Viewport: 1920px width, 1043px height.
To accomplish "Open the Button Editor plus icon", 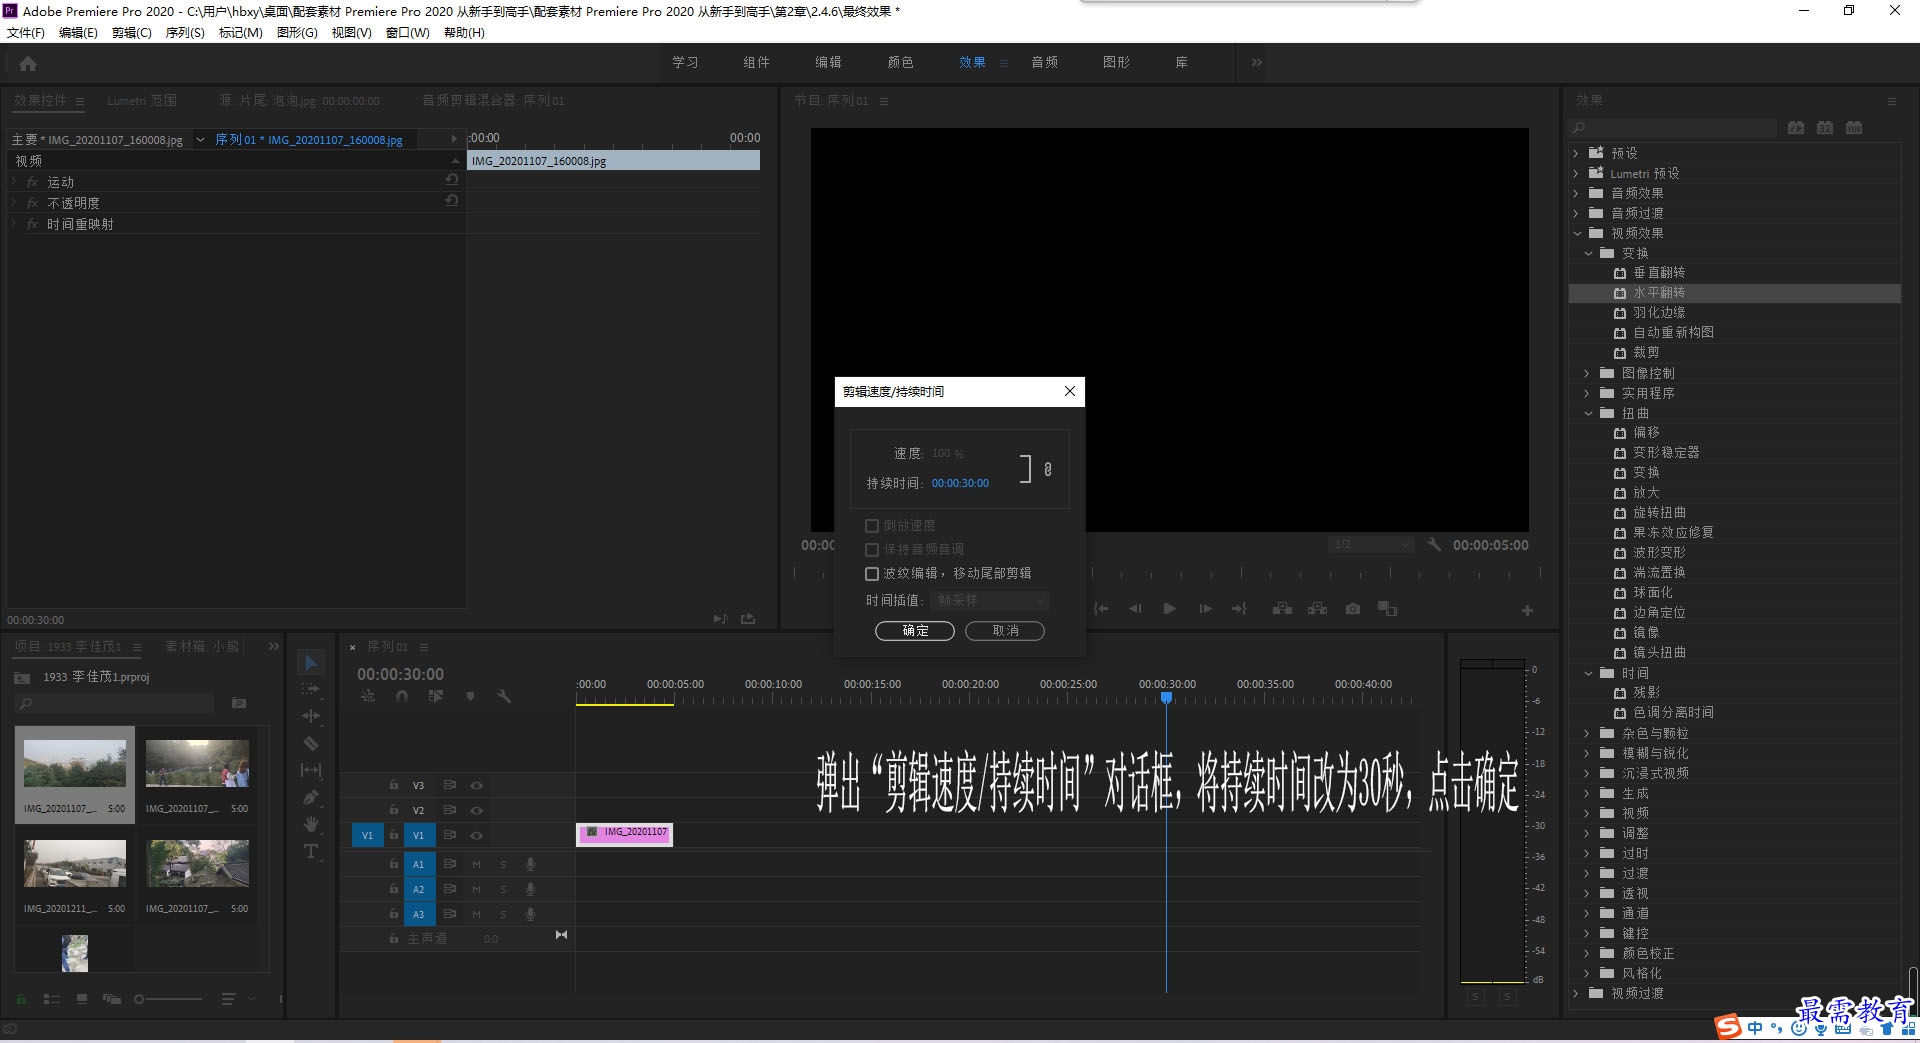I will tap(1527, 610).
